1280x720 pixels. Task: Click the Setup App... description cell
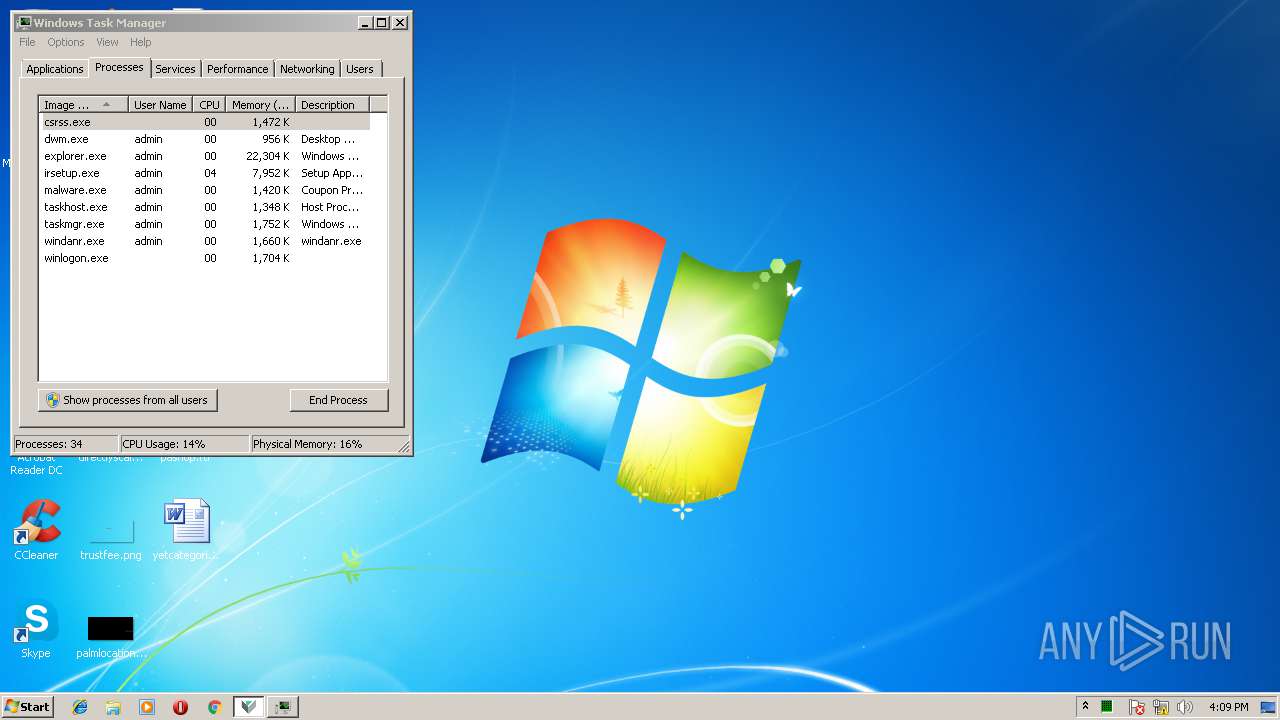point(332,173)
